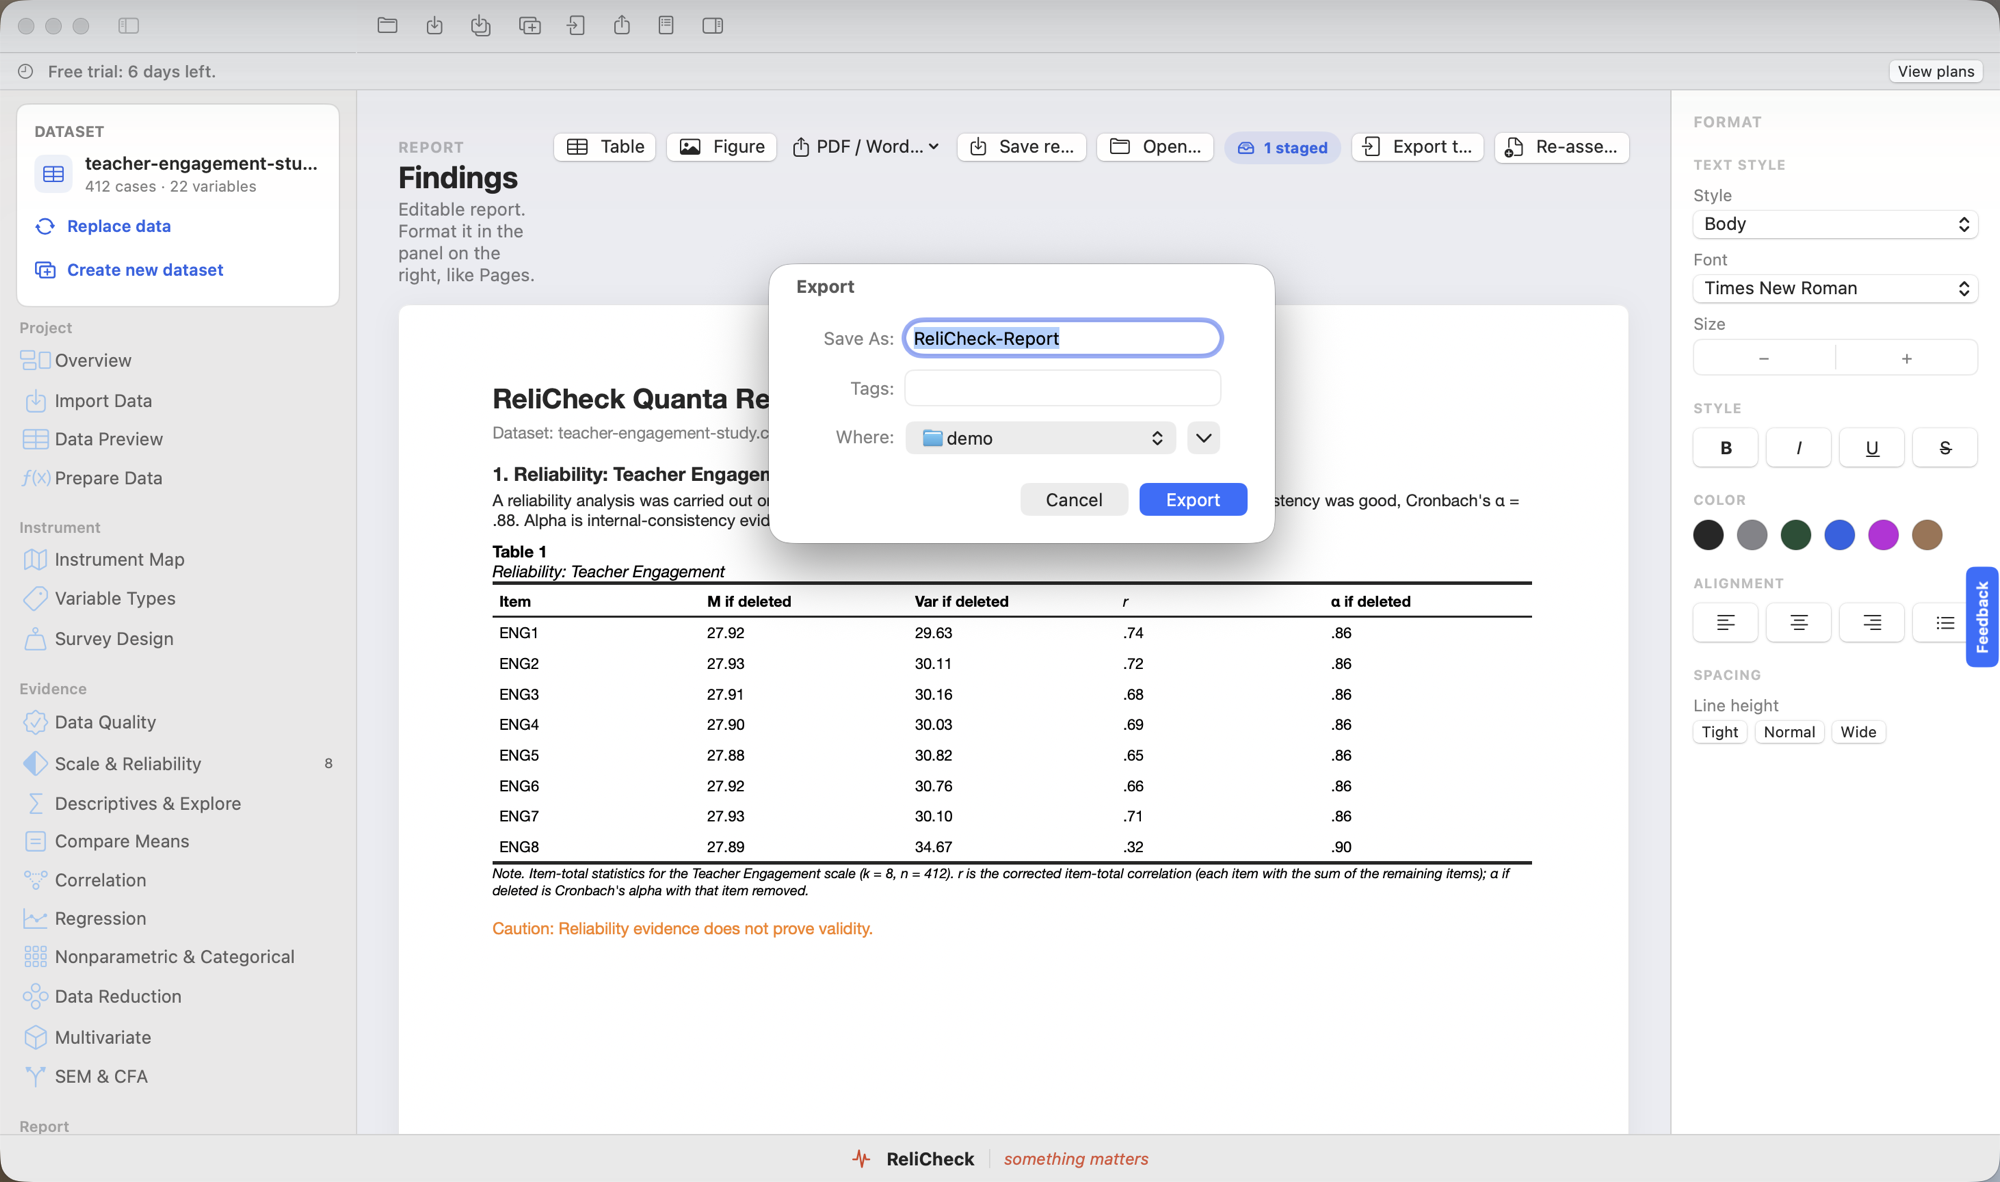Image resolution: width=2000 pixels, height=1182 pixels.
Task: Open the Regression section
Action: click(x=100, y=918)
